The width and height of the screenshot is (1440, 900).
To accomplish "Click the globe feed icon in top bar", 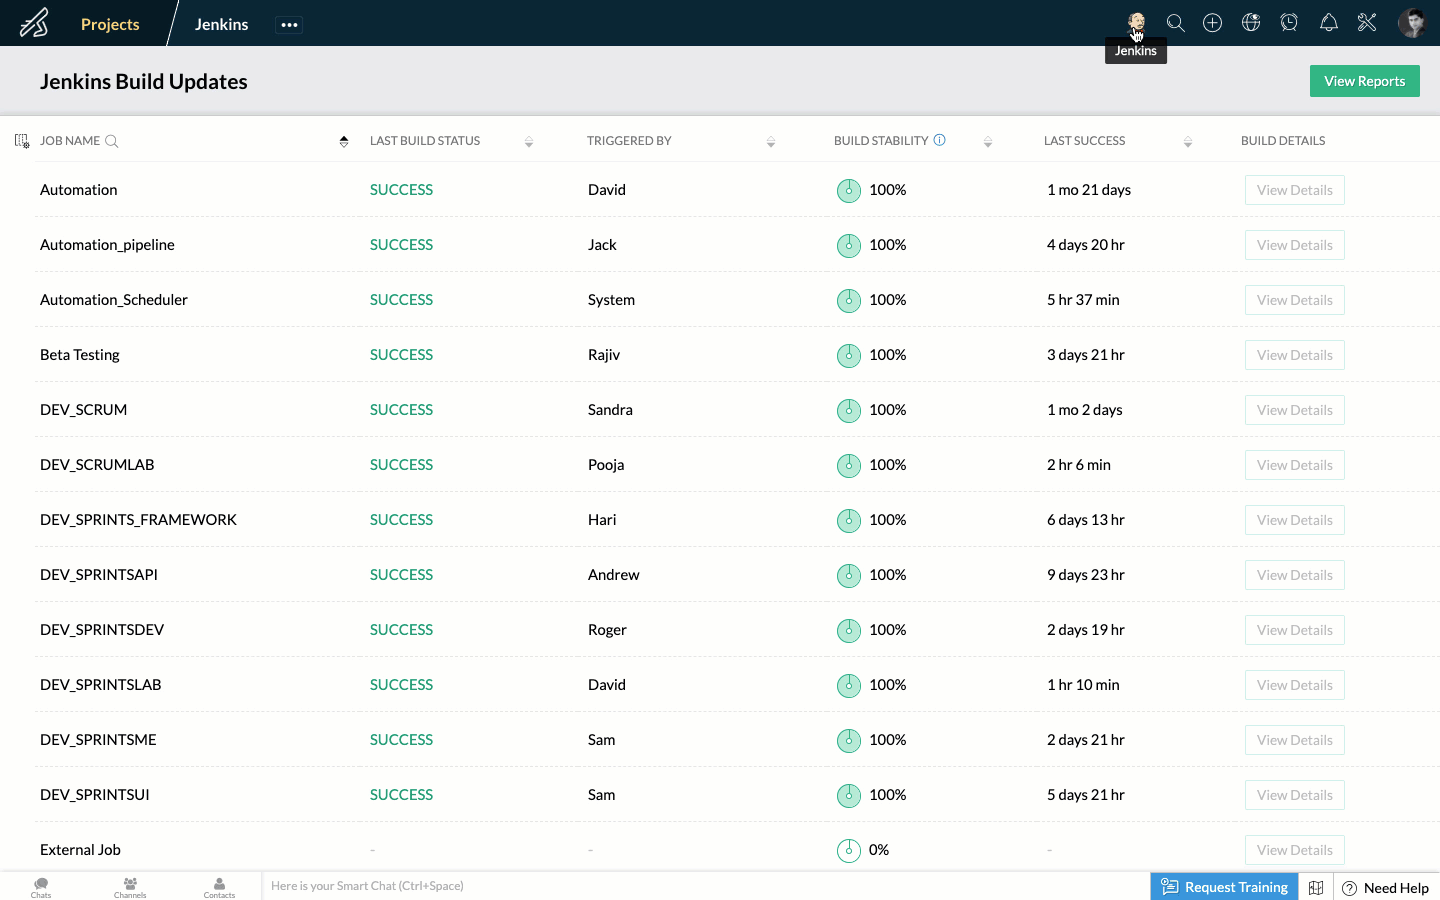I will coord(1251,23).
